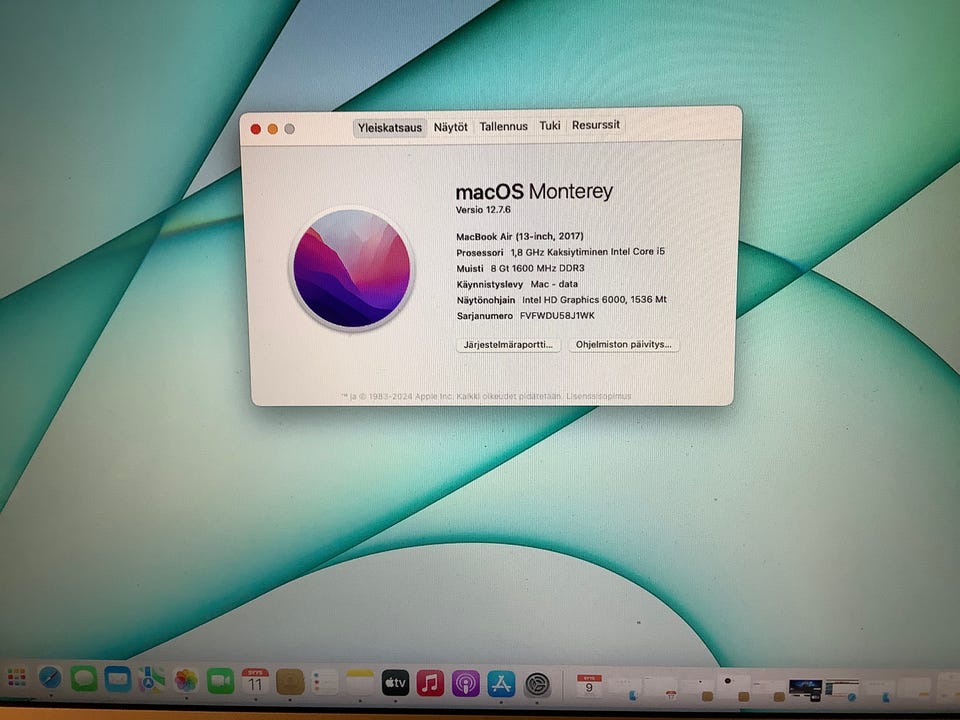
Task: Open the Contacts app in the Dock
Action: coord(290,682)
